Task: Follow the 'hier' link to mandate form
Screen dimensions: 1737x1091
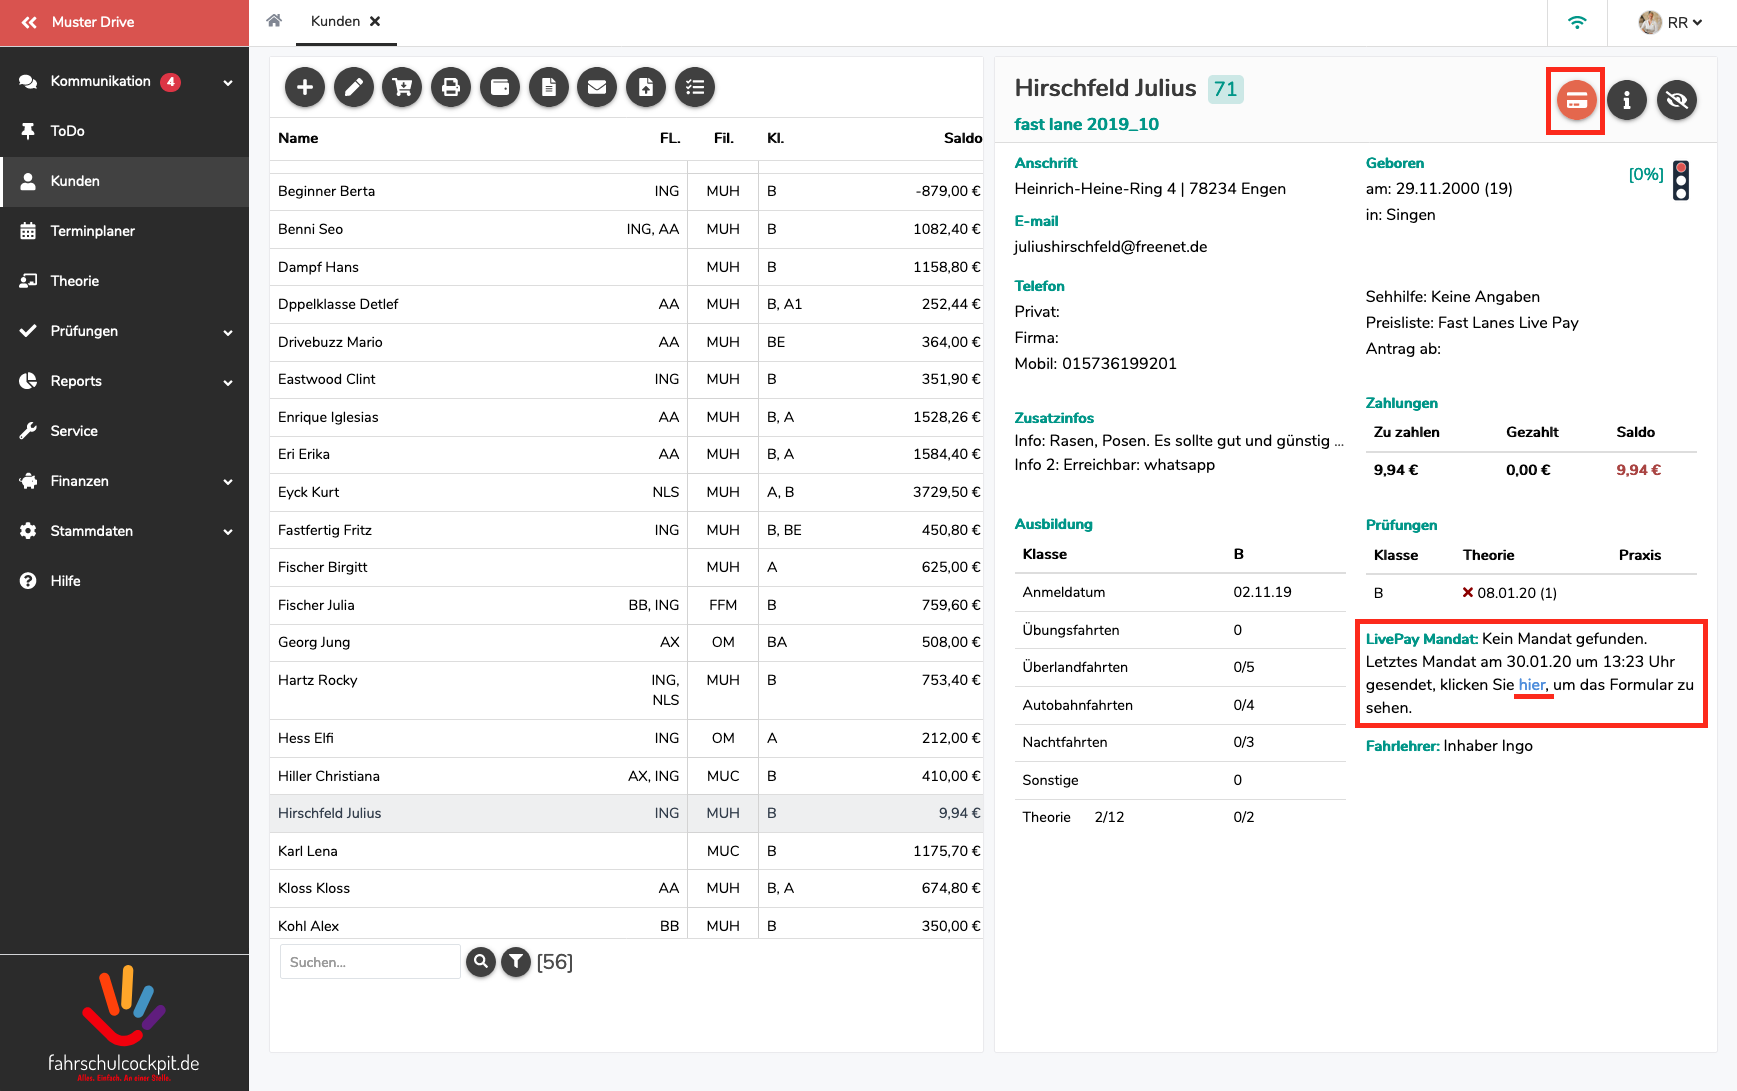Action: tap(1532, 685)
